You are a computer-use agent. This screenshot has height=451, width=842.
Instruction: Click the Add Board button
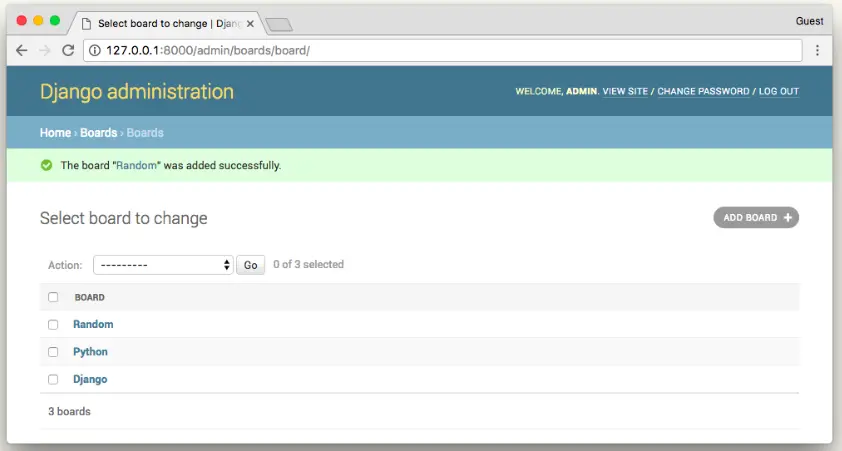click(756, 217)
